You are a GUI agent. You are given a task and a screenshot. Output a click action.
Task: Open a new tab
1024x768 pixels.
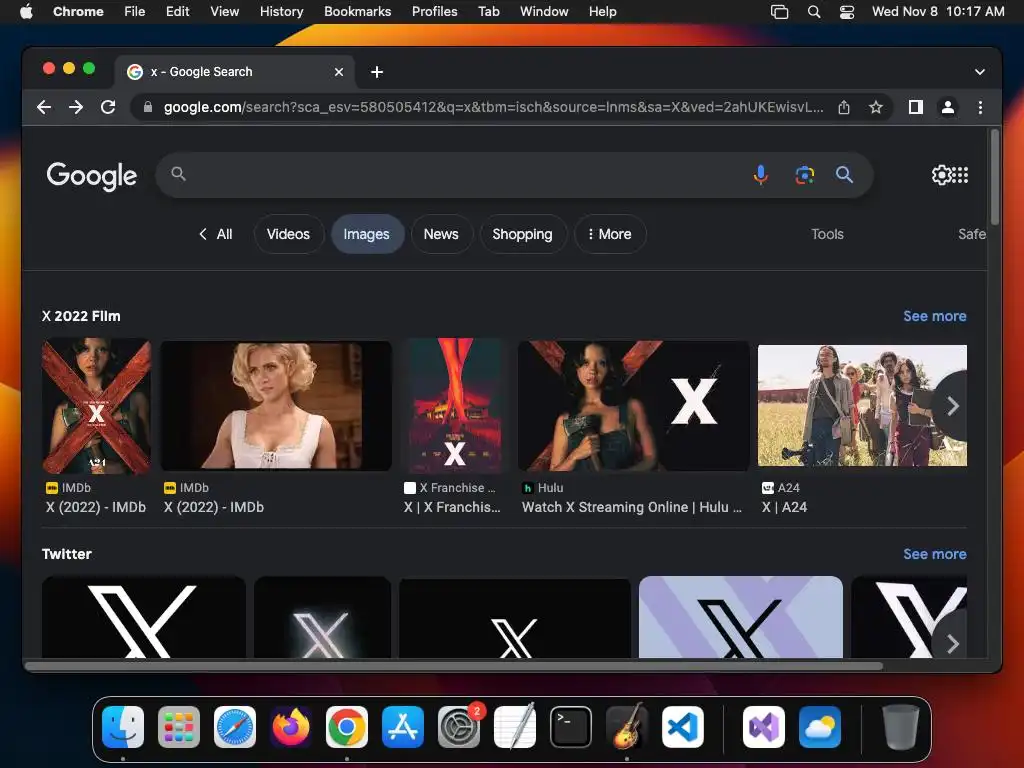click(x=377, y=72)
